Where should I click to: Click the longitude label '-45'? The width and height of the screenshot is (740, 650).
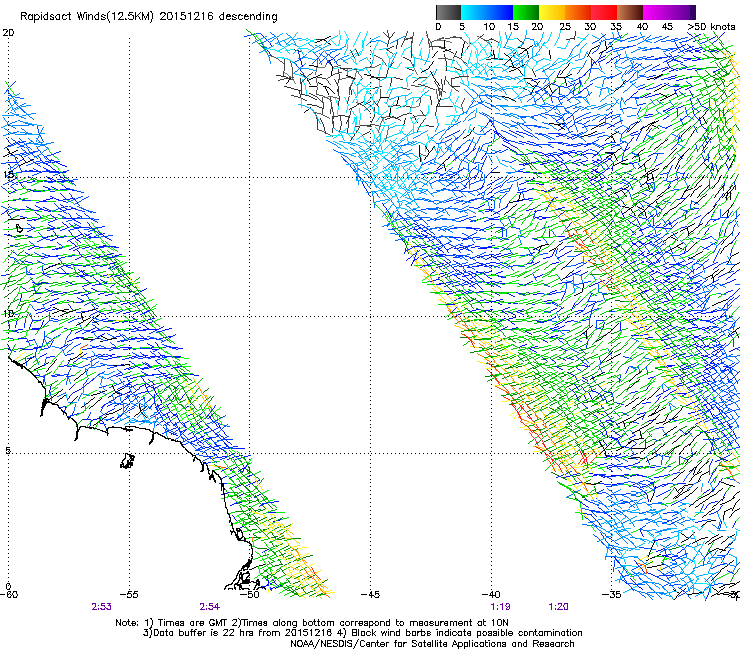pos(370,594)
